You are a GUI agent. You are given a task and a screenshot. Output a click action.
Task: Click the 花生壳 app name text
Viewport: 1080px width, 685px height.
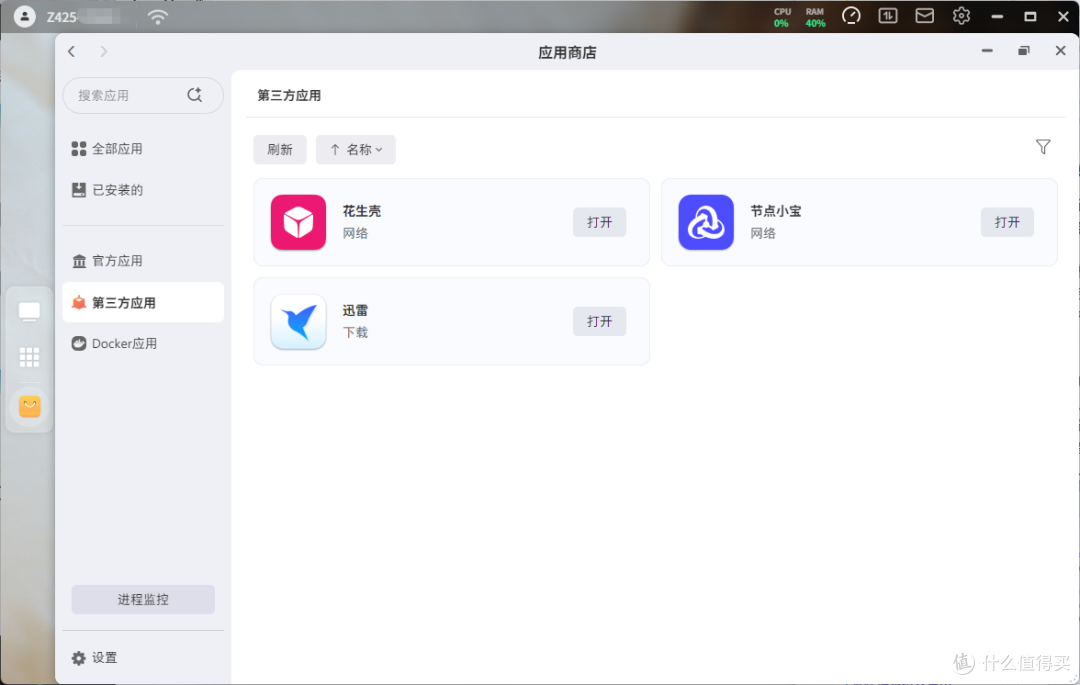(362, 211)
